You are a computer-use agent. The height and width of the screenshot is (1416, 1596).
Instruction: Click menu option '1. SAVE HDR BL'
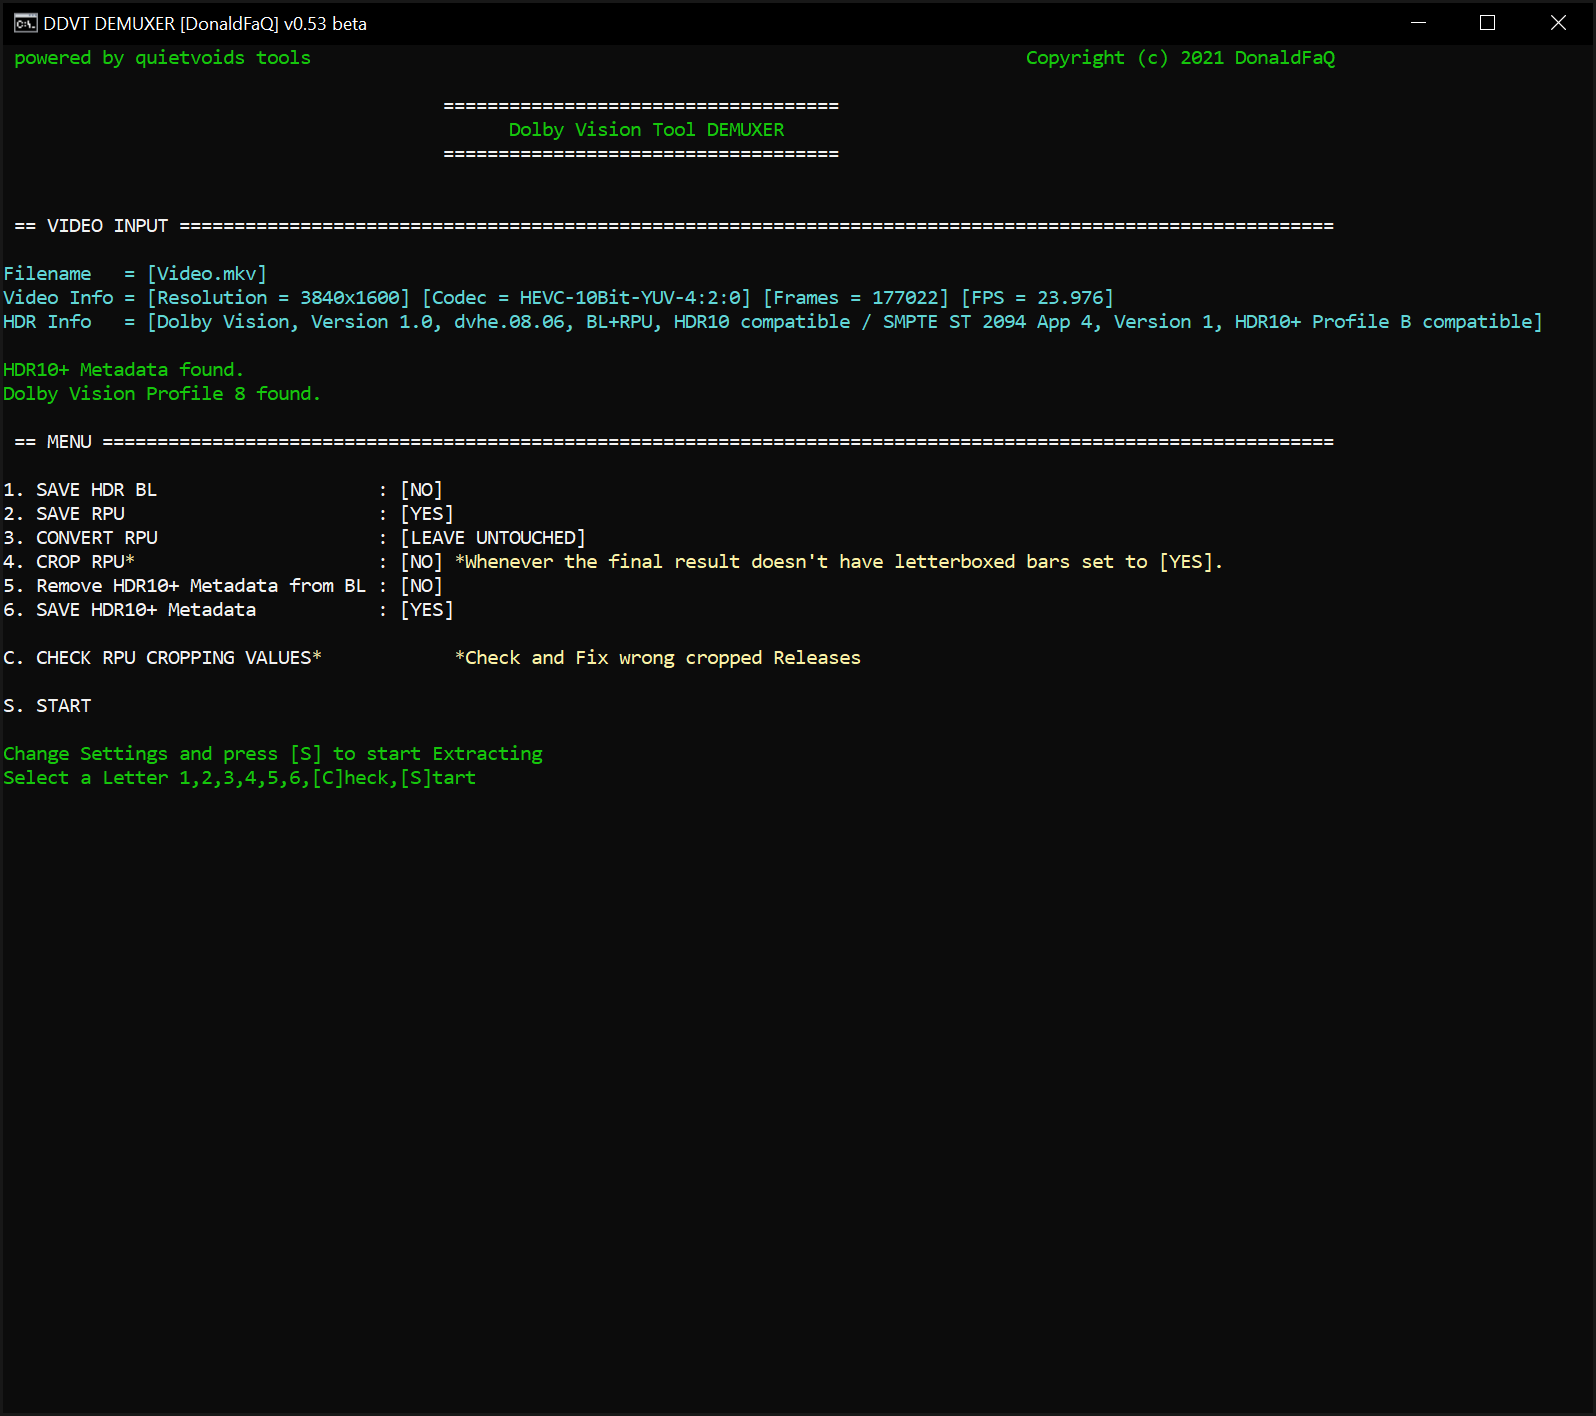click(80, 490)
